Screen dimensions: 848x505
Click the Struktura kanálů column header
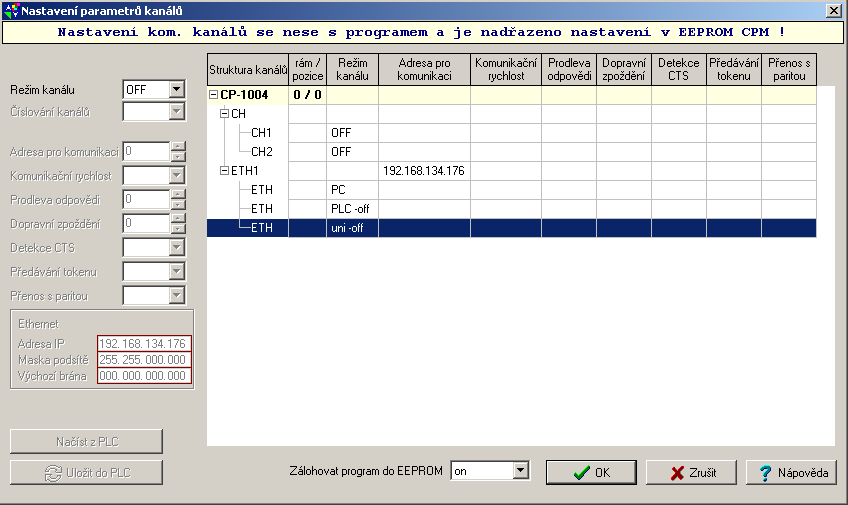tap(248, 69)
